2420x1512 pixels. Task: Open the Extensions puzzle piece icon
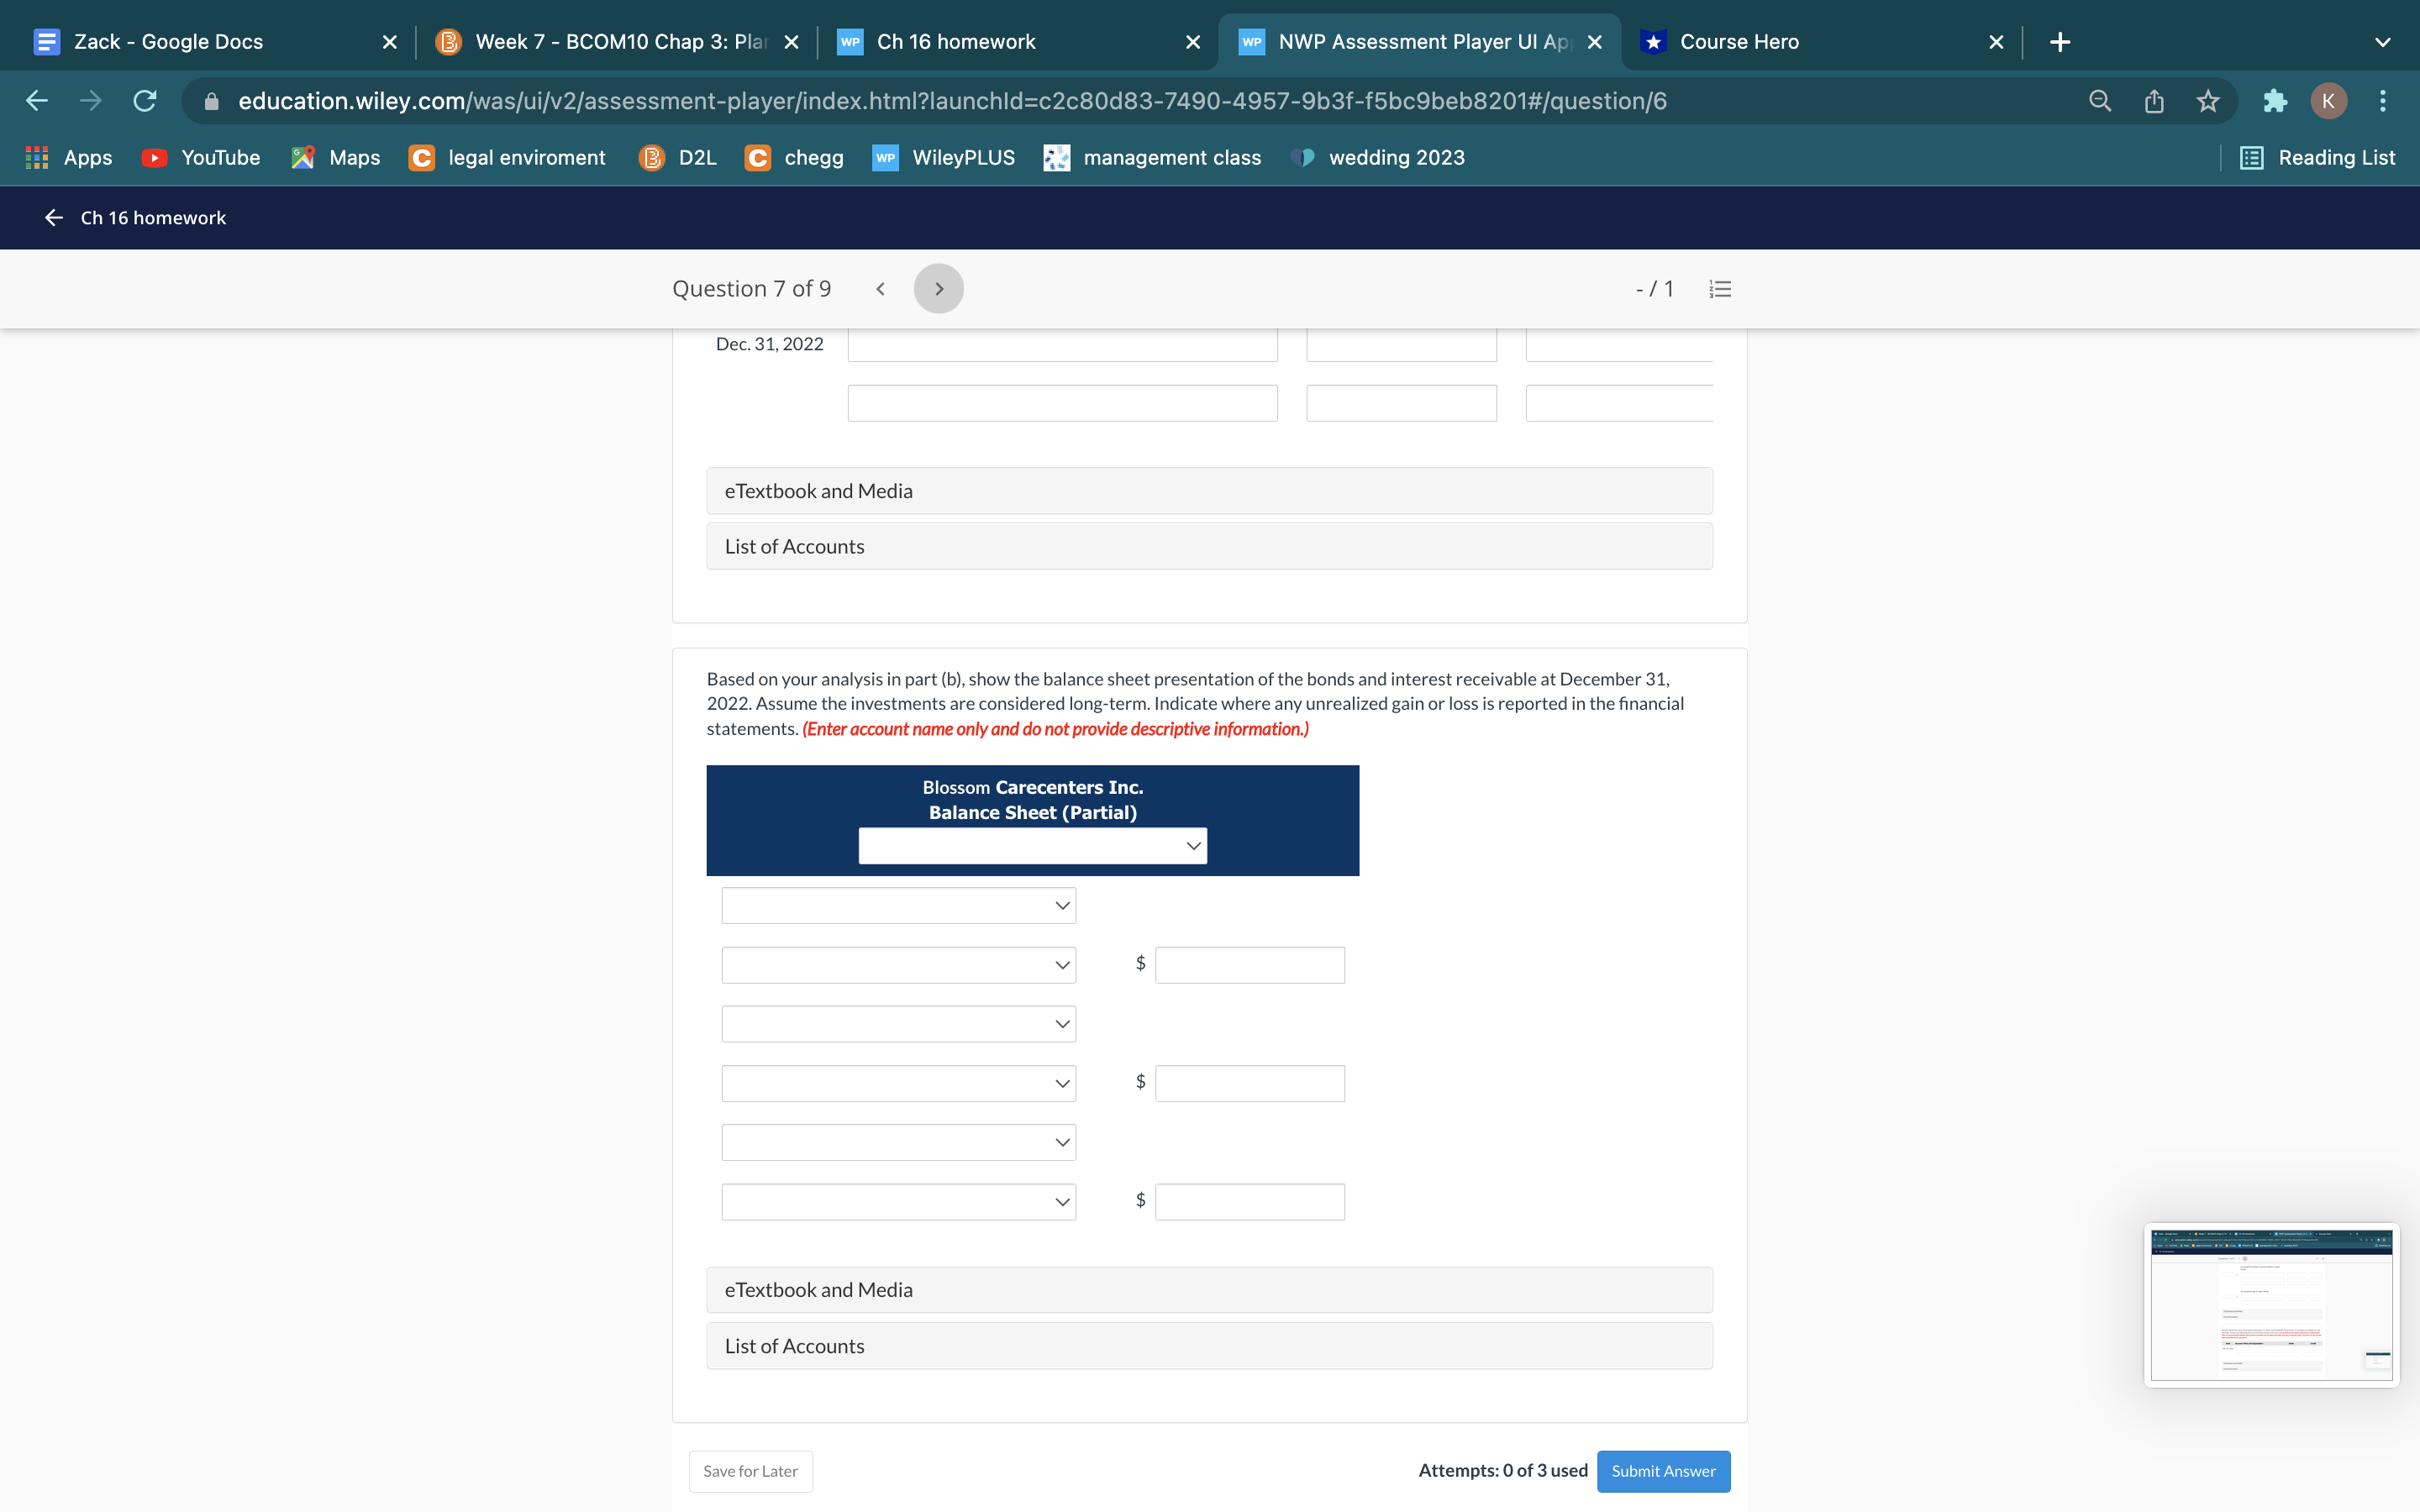2274,101
